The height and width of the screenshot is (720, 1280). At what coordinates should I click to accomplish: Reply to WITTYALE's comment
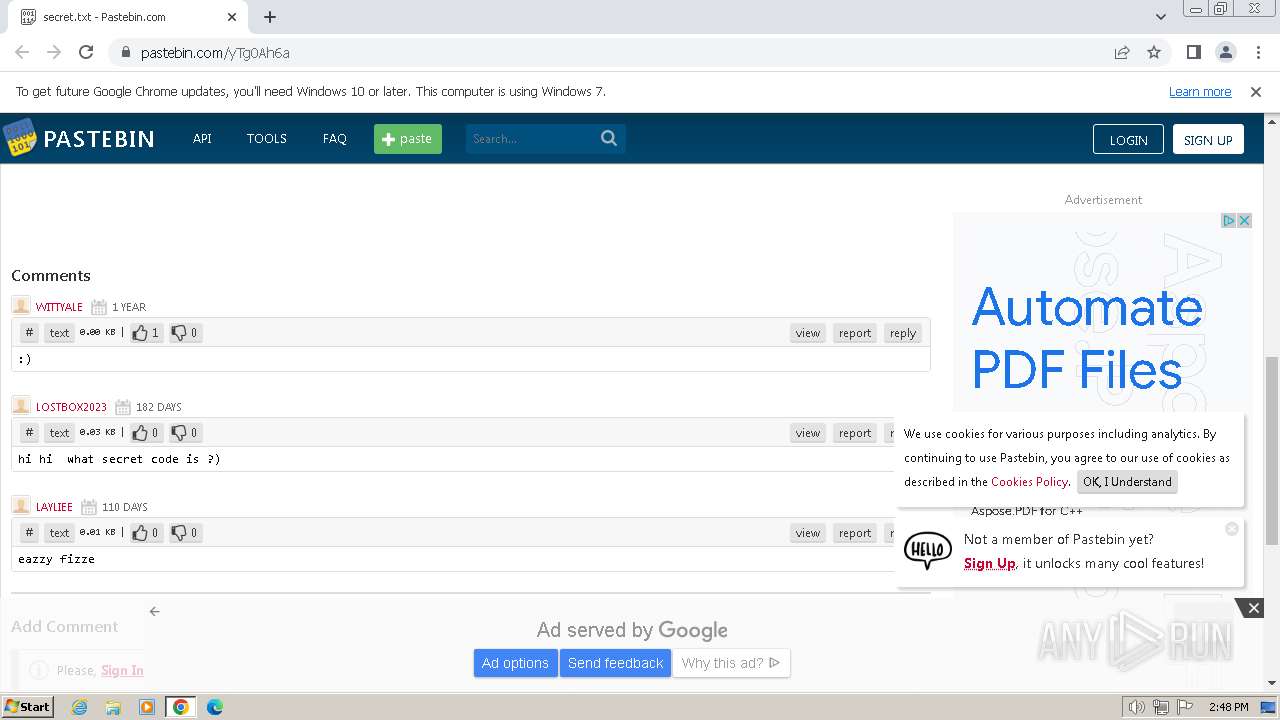[x=903, y=333]
